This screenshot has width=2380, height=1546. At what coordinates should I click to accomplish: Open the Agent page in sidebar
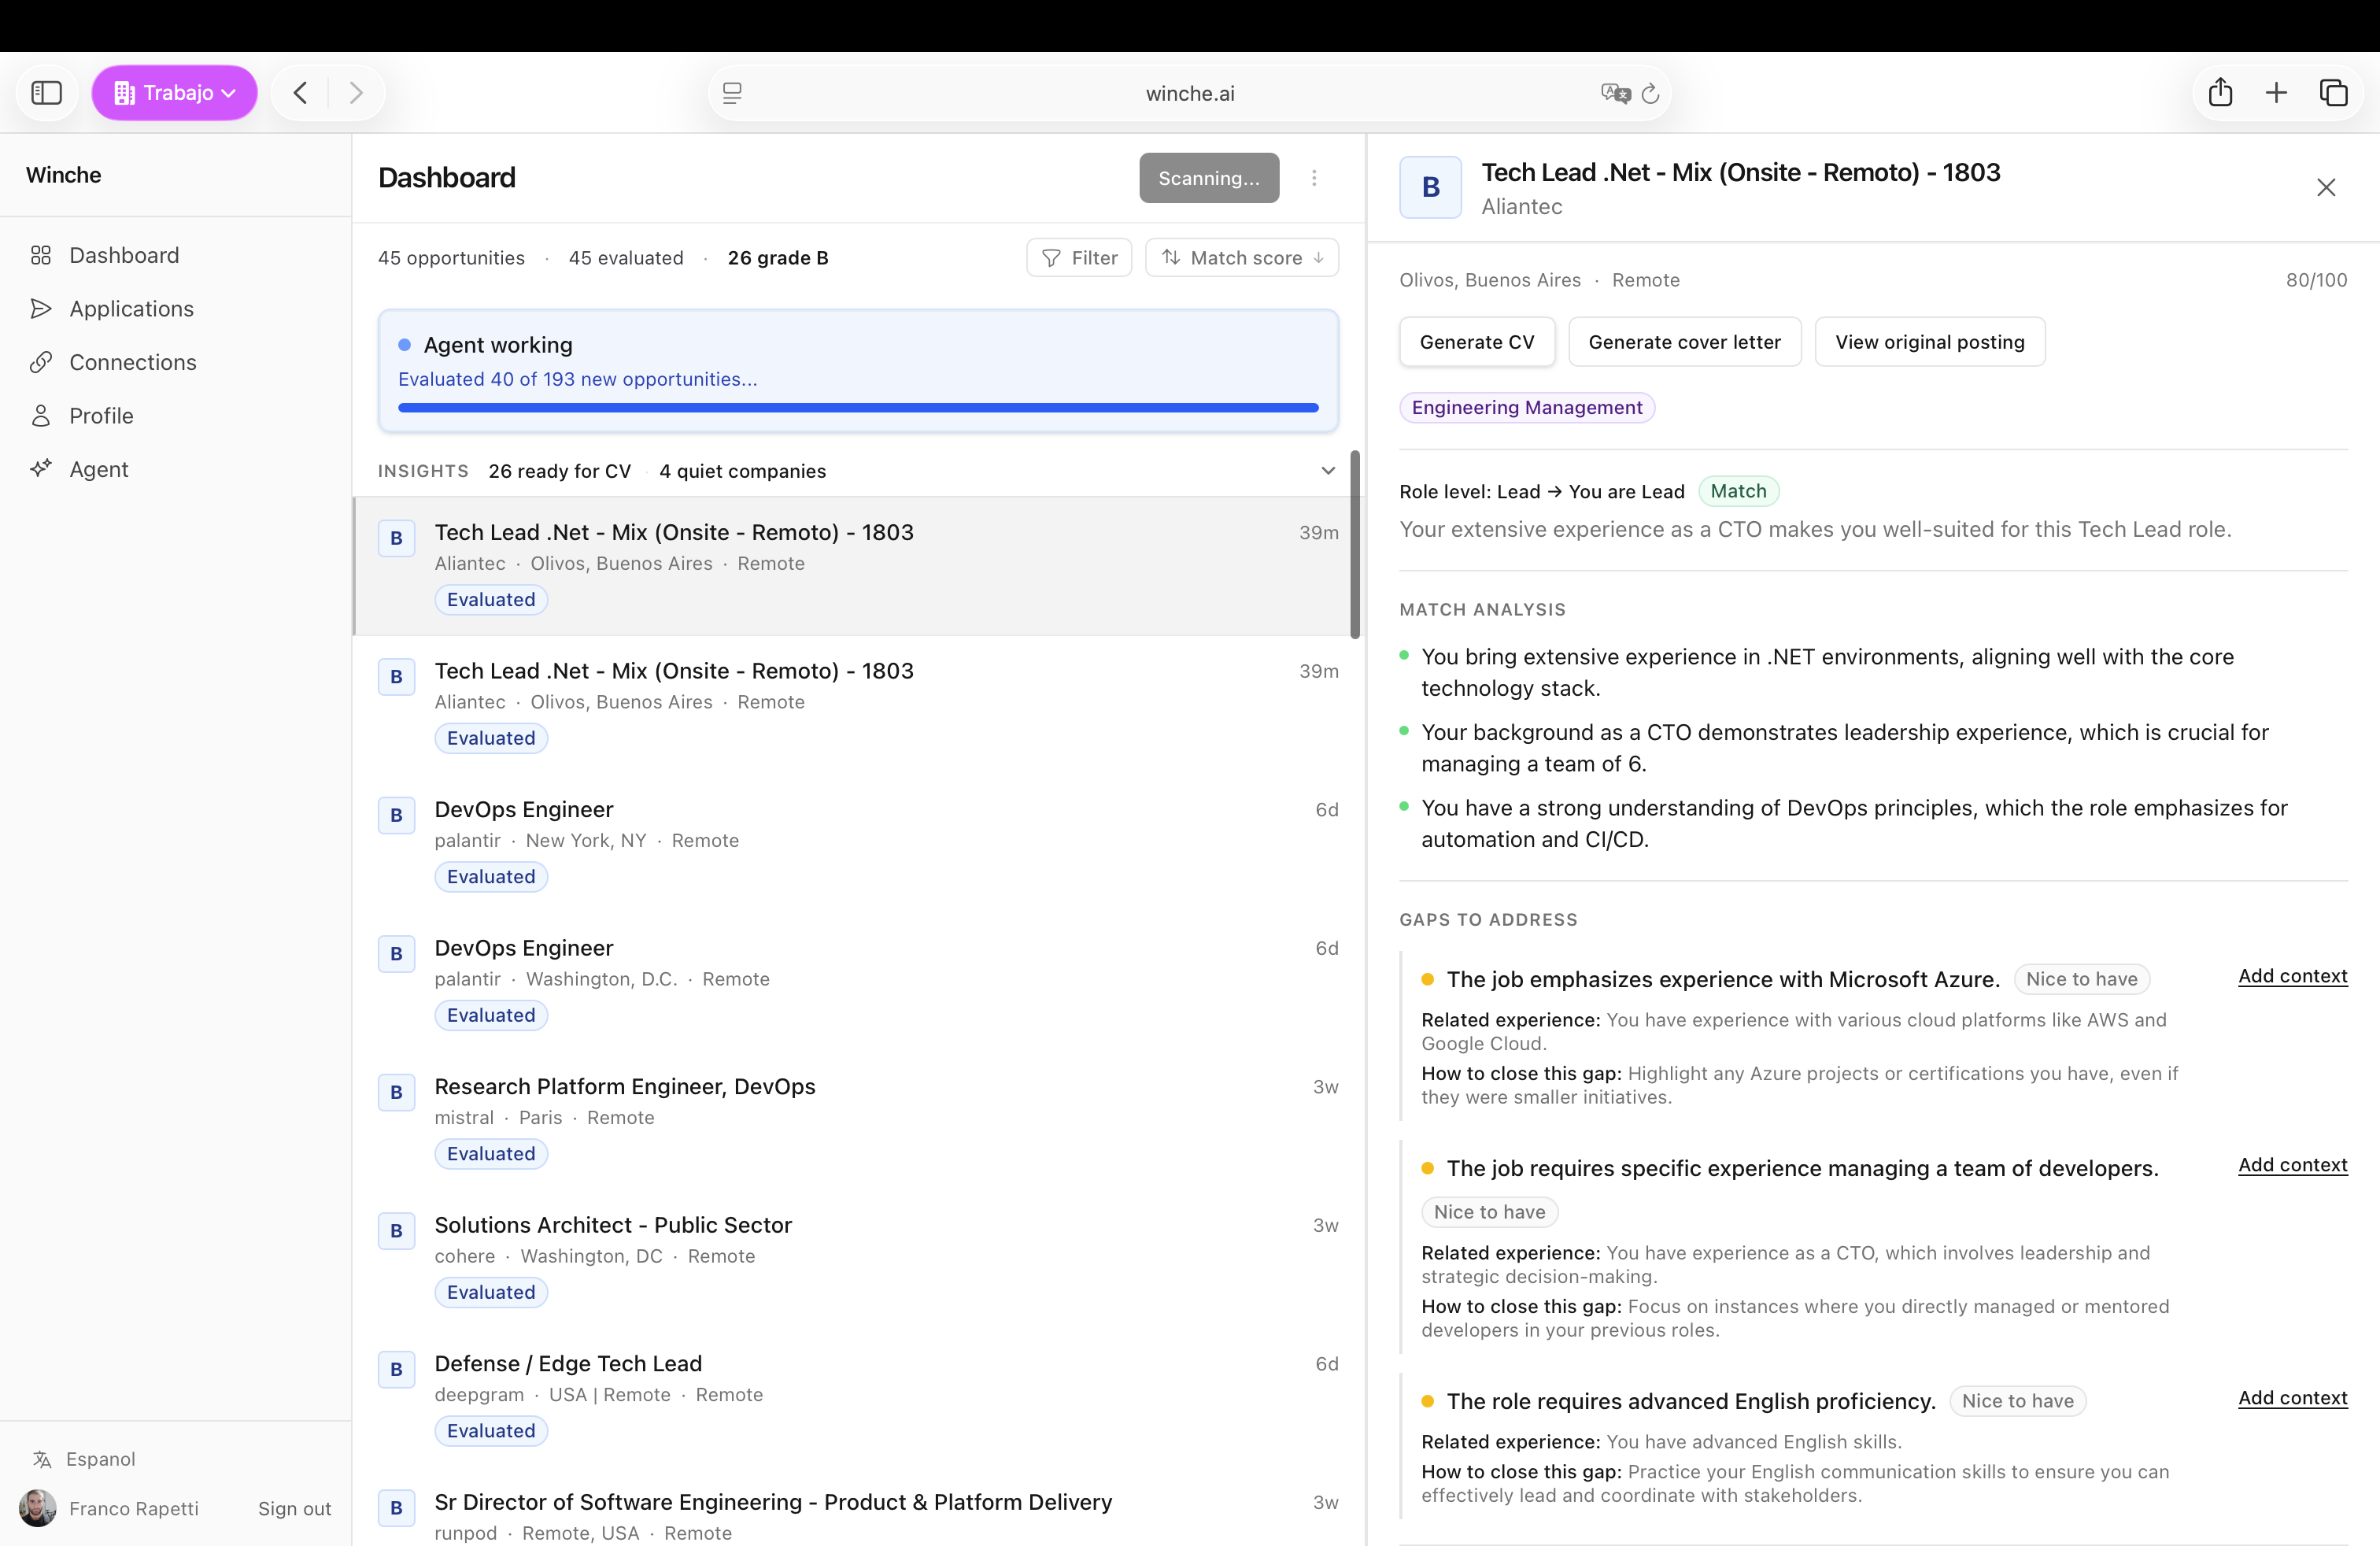[98, 469]
